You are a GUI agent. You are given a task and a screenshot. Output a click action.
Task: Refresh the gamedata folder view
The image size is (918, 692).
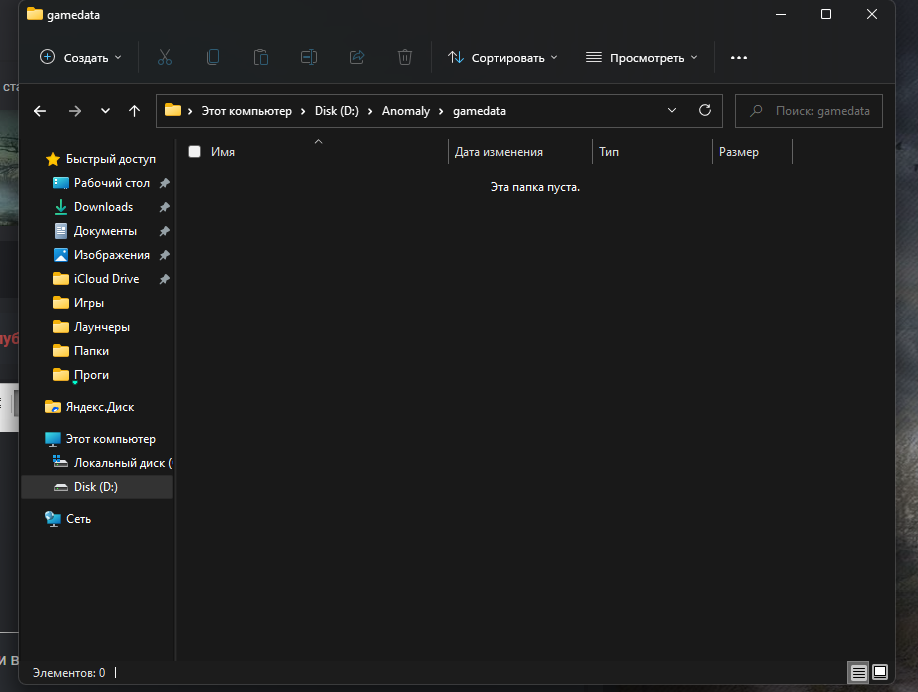point(704,111)
